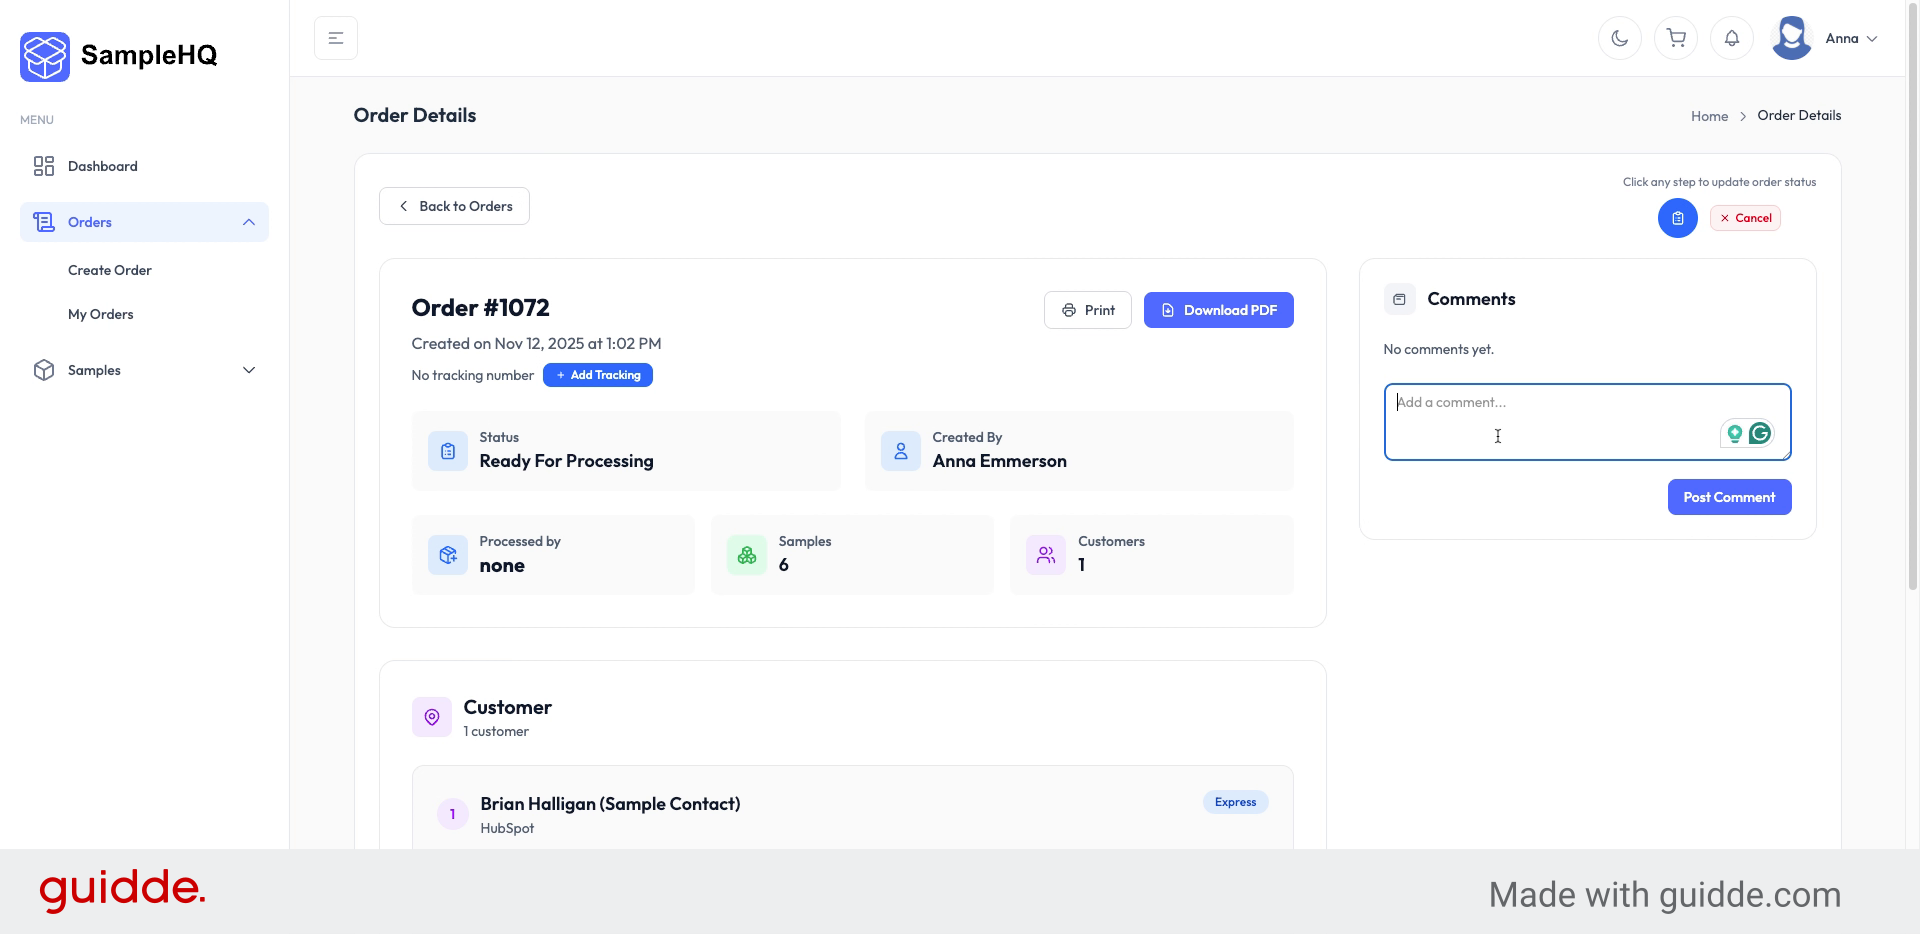This screenshot has height=934, width=1920.
Task: Click the green Samples cubes icon
Action: pyautogui.click(x=747, y=555)
